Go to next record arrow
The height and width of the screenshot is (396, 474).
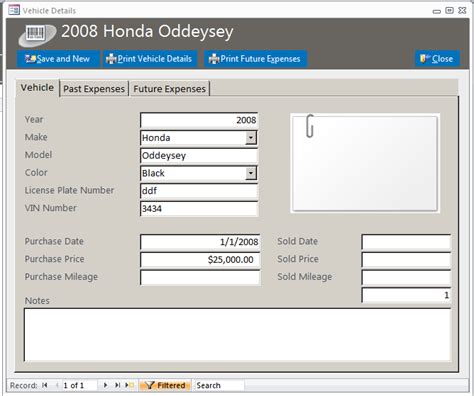(x=105, y=385)
